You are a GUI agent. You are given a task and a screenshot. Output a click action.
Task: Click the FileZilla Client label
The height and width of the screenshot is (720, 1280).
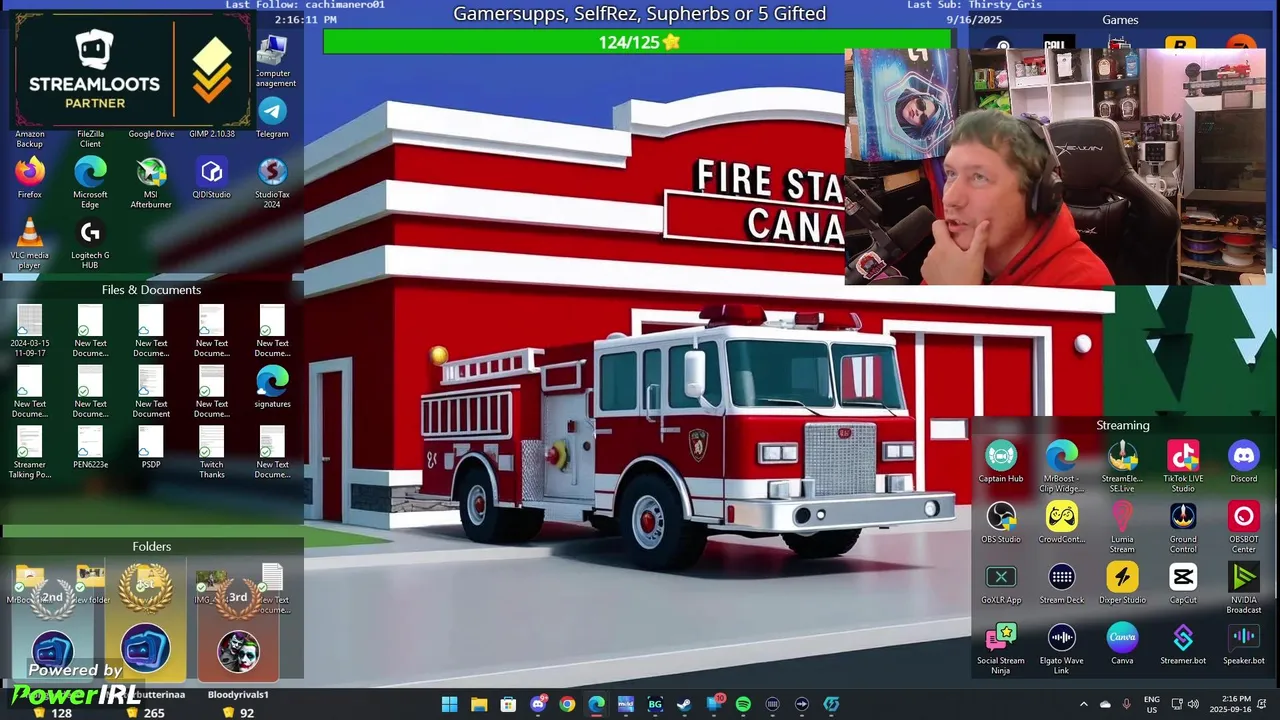click(x=90, y=138)
